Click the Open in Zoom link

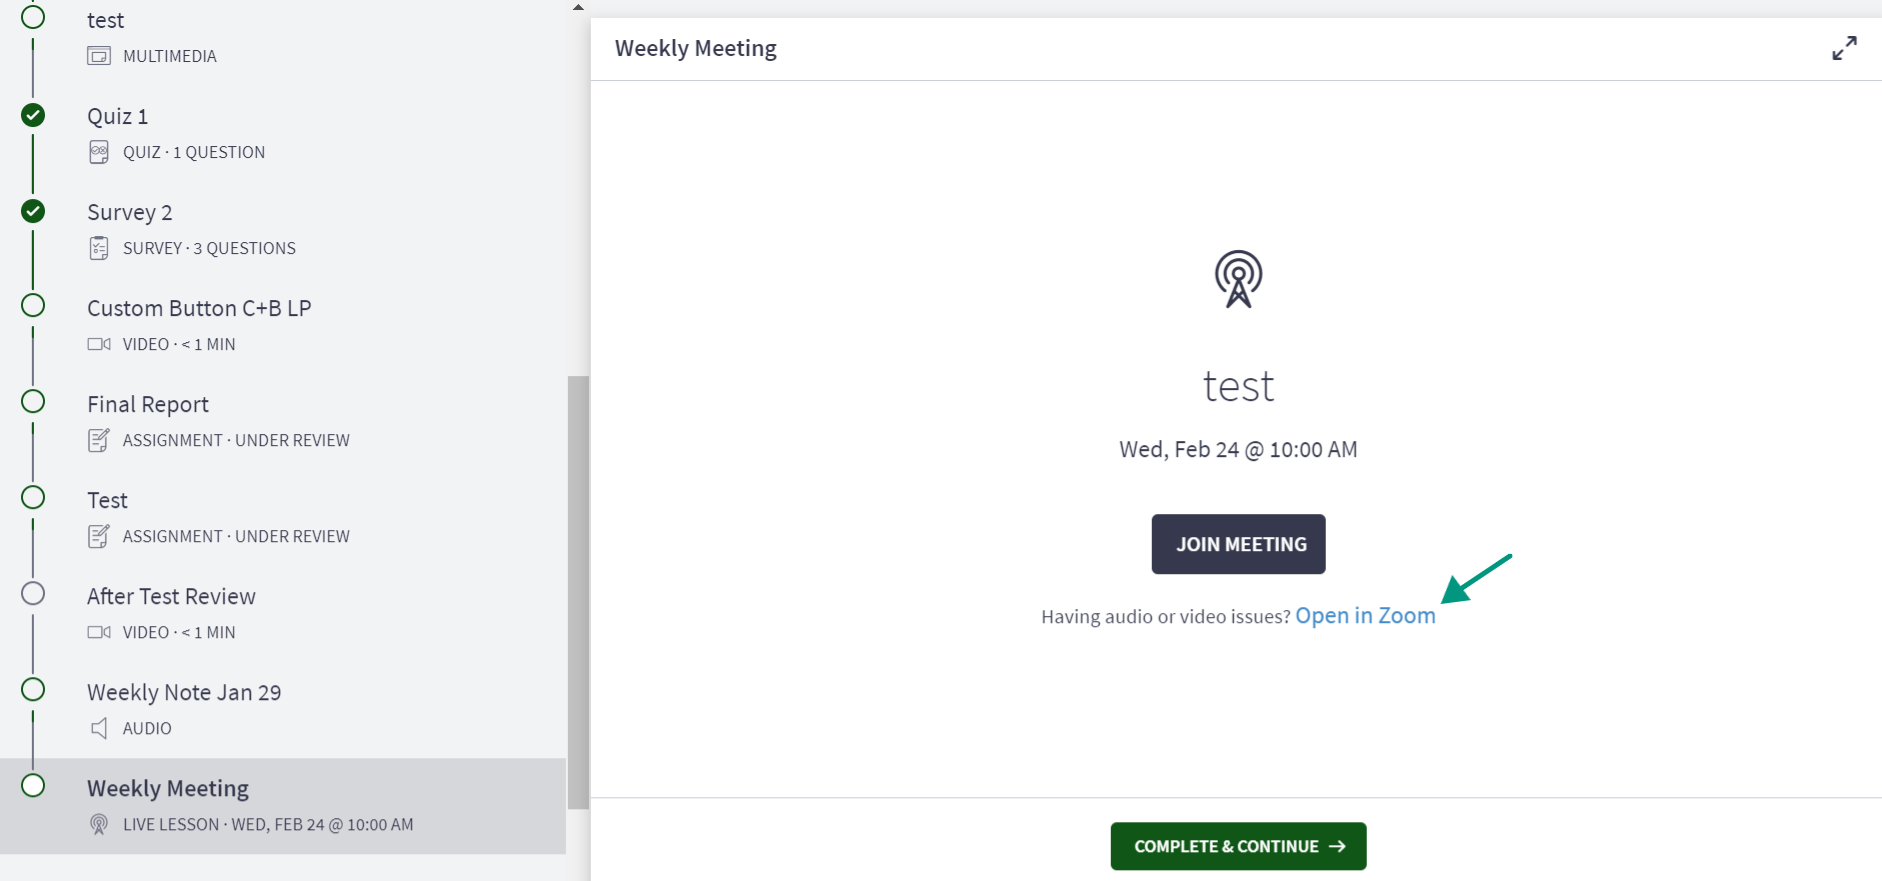pos(1365,616)
